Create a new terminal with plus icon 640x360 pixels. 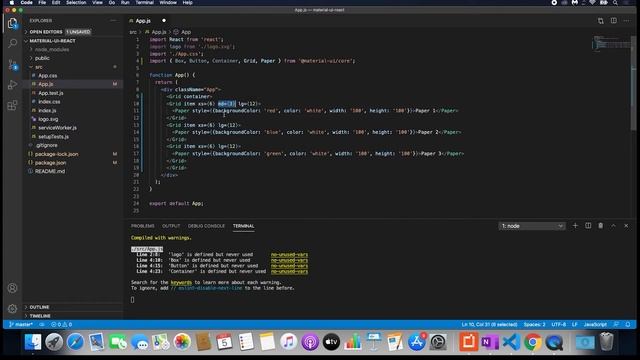575,226
